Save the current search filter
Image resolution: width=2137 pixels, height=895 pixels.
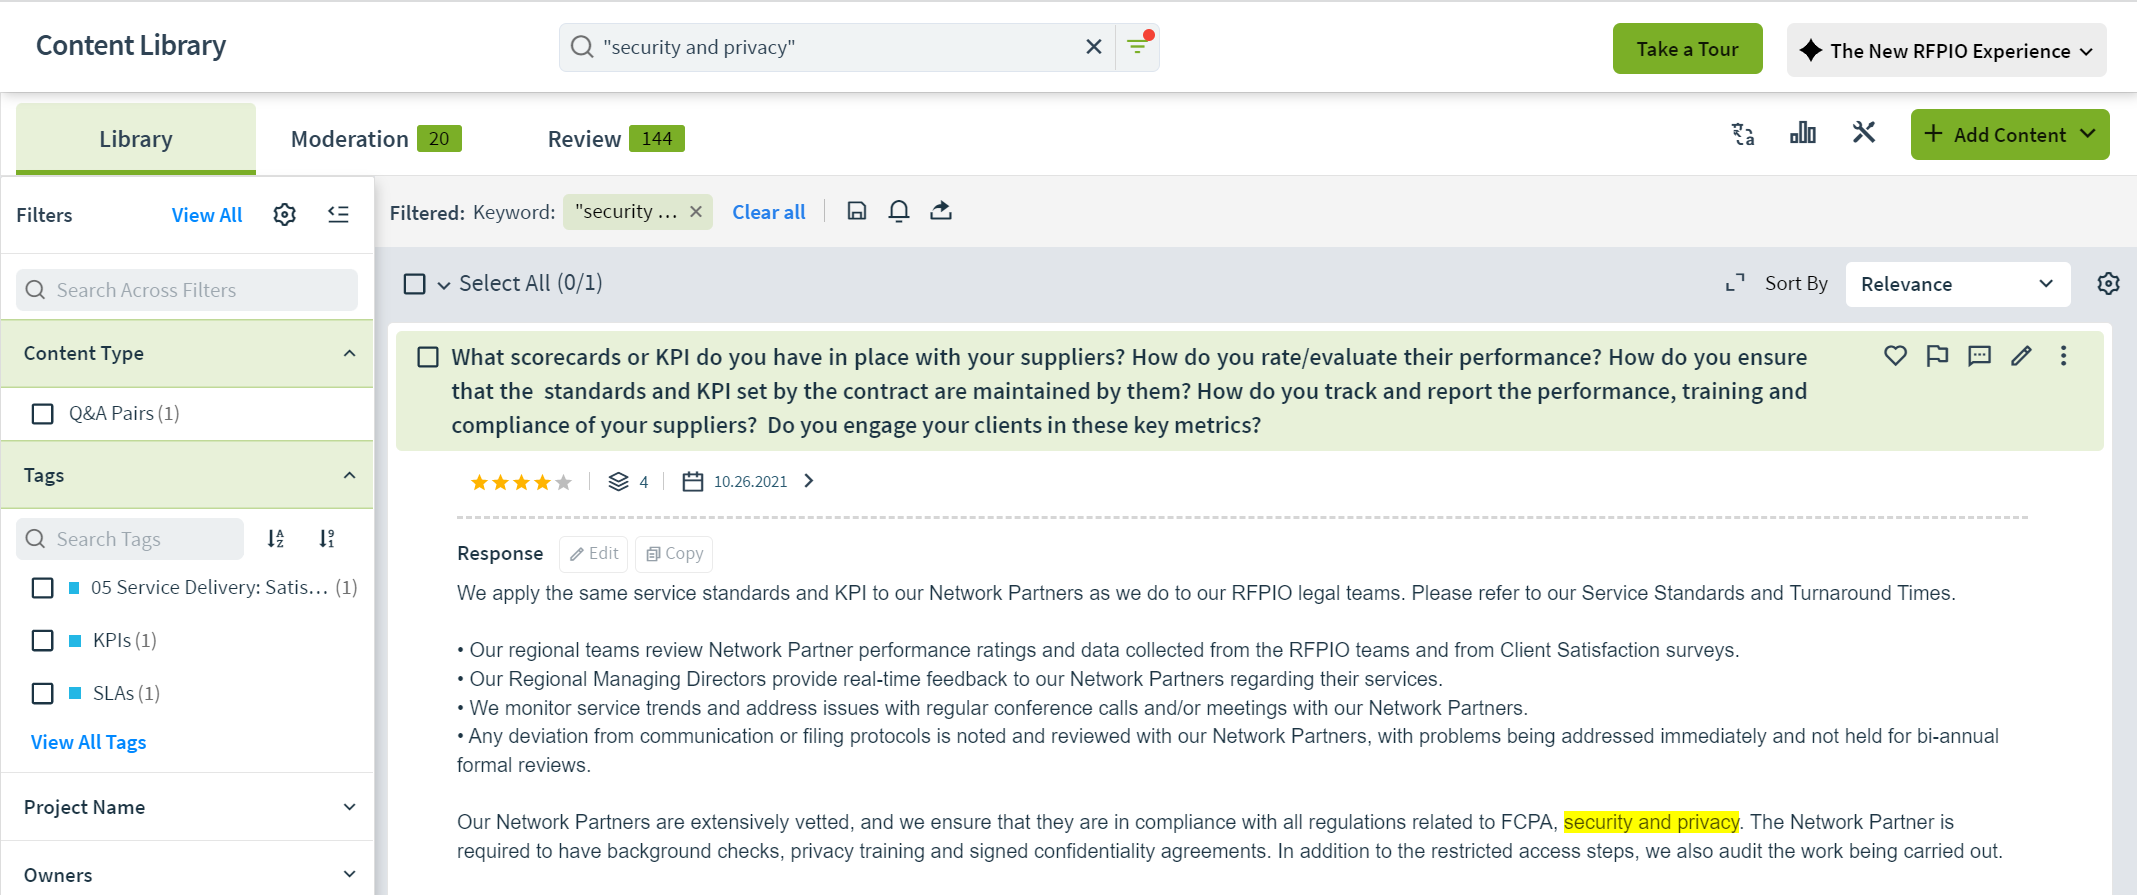tap(857, 211)
